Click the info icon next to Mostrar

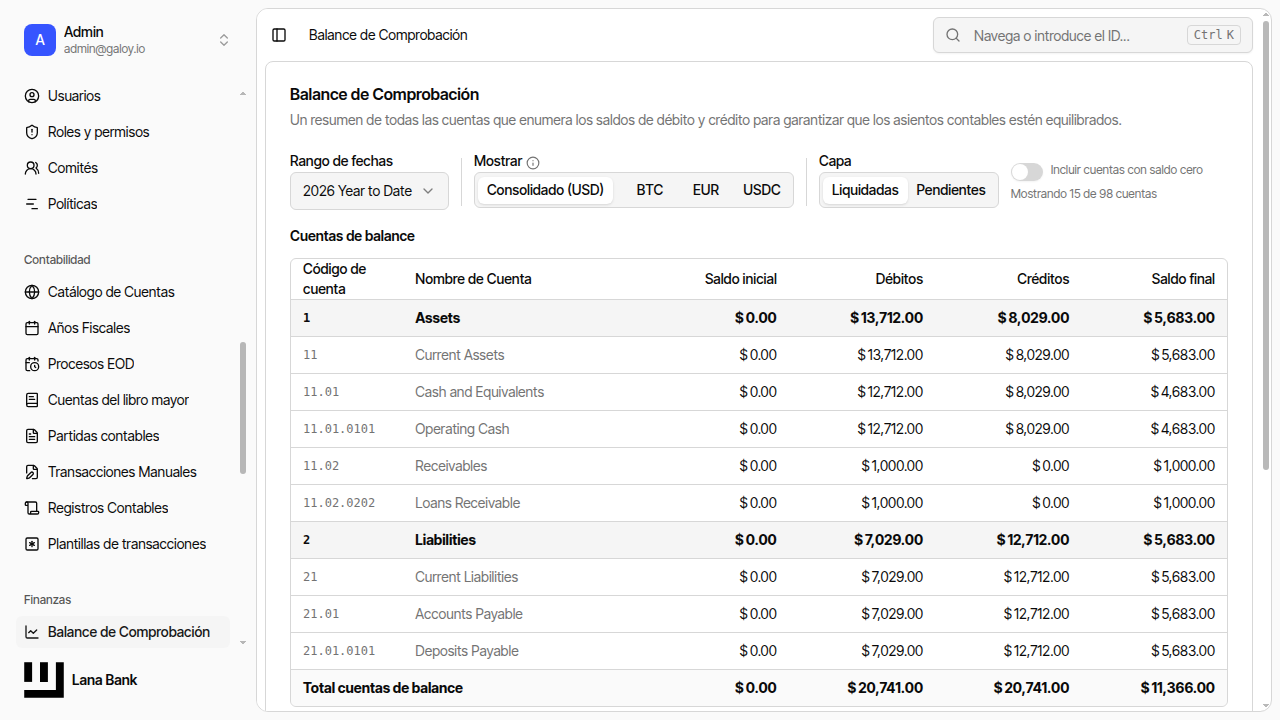point(533,162)
